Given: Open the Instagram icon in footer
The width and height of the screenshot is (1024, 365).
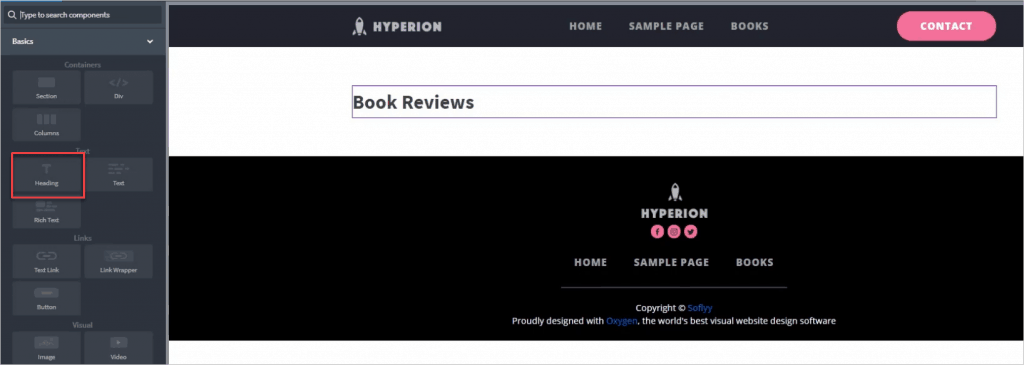Looking at the screenshot, I should point(674,231).
